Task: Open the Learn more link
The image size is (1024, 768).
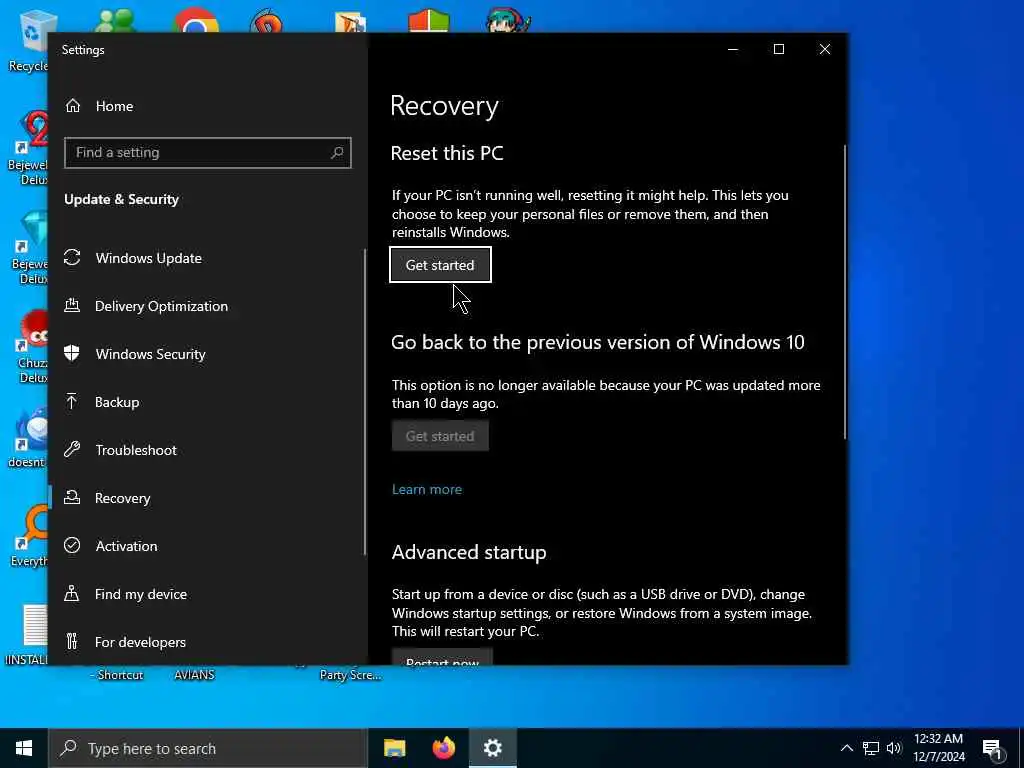Action: (x=426, y=489)
